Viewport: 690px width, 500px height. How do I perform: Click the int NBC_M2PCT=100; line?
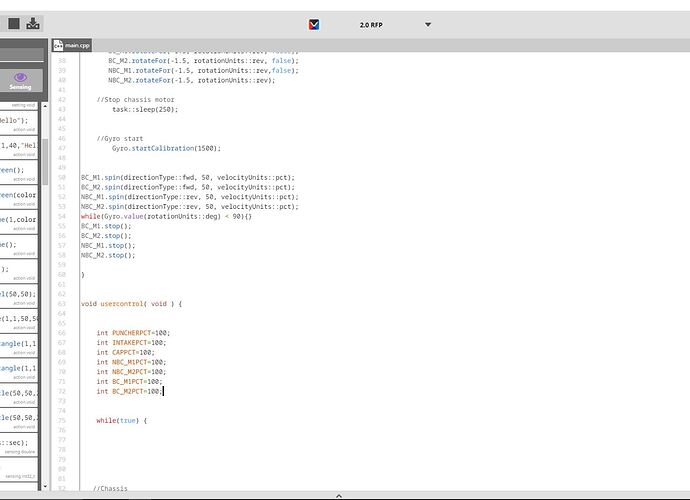(x=132, y=372)
